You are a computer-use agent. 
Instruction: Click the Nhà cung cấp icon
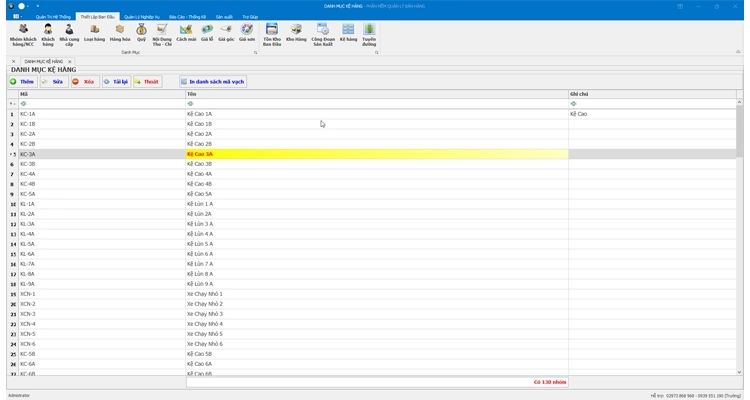click(x=69, y=34)
